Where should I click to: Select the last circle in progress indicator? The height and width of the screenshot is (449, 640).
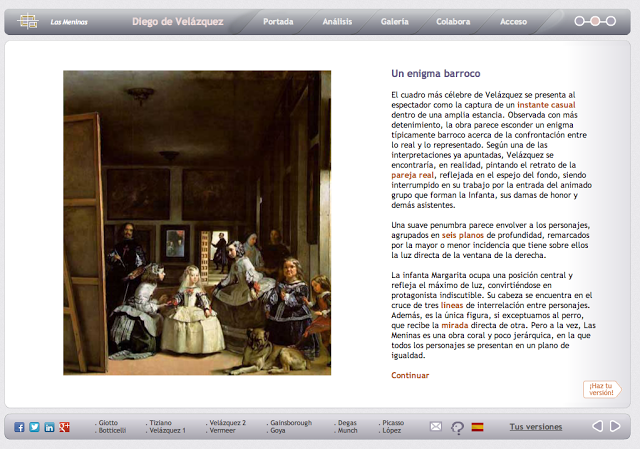pyautogui.click(x=611, y=21)
